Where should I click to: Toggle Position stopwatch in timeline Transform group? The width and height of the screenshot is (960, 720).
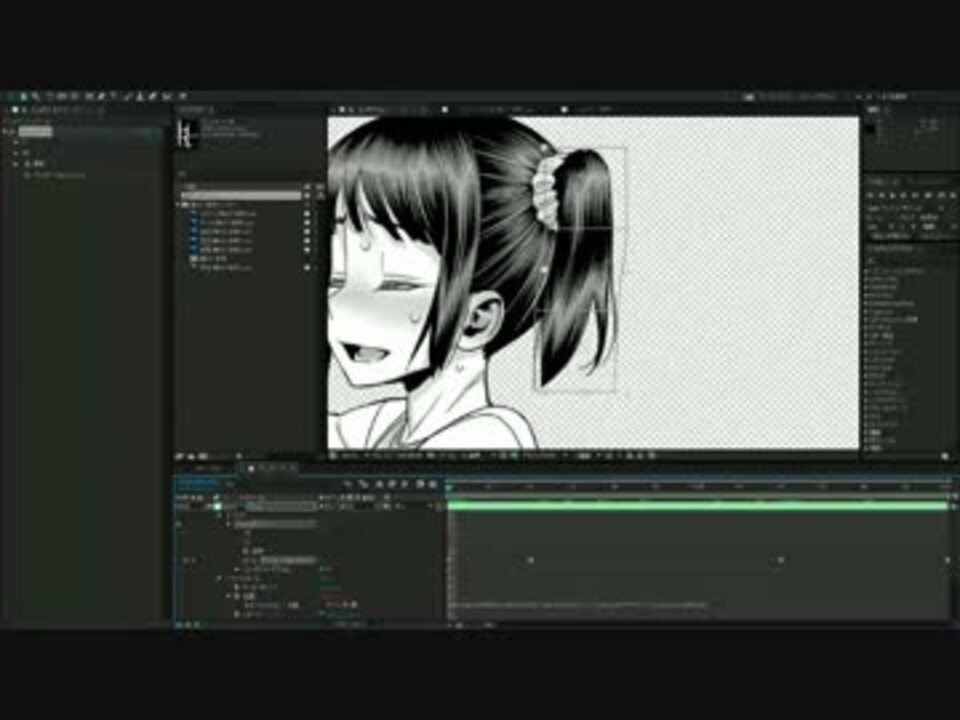(238, 595)
